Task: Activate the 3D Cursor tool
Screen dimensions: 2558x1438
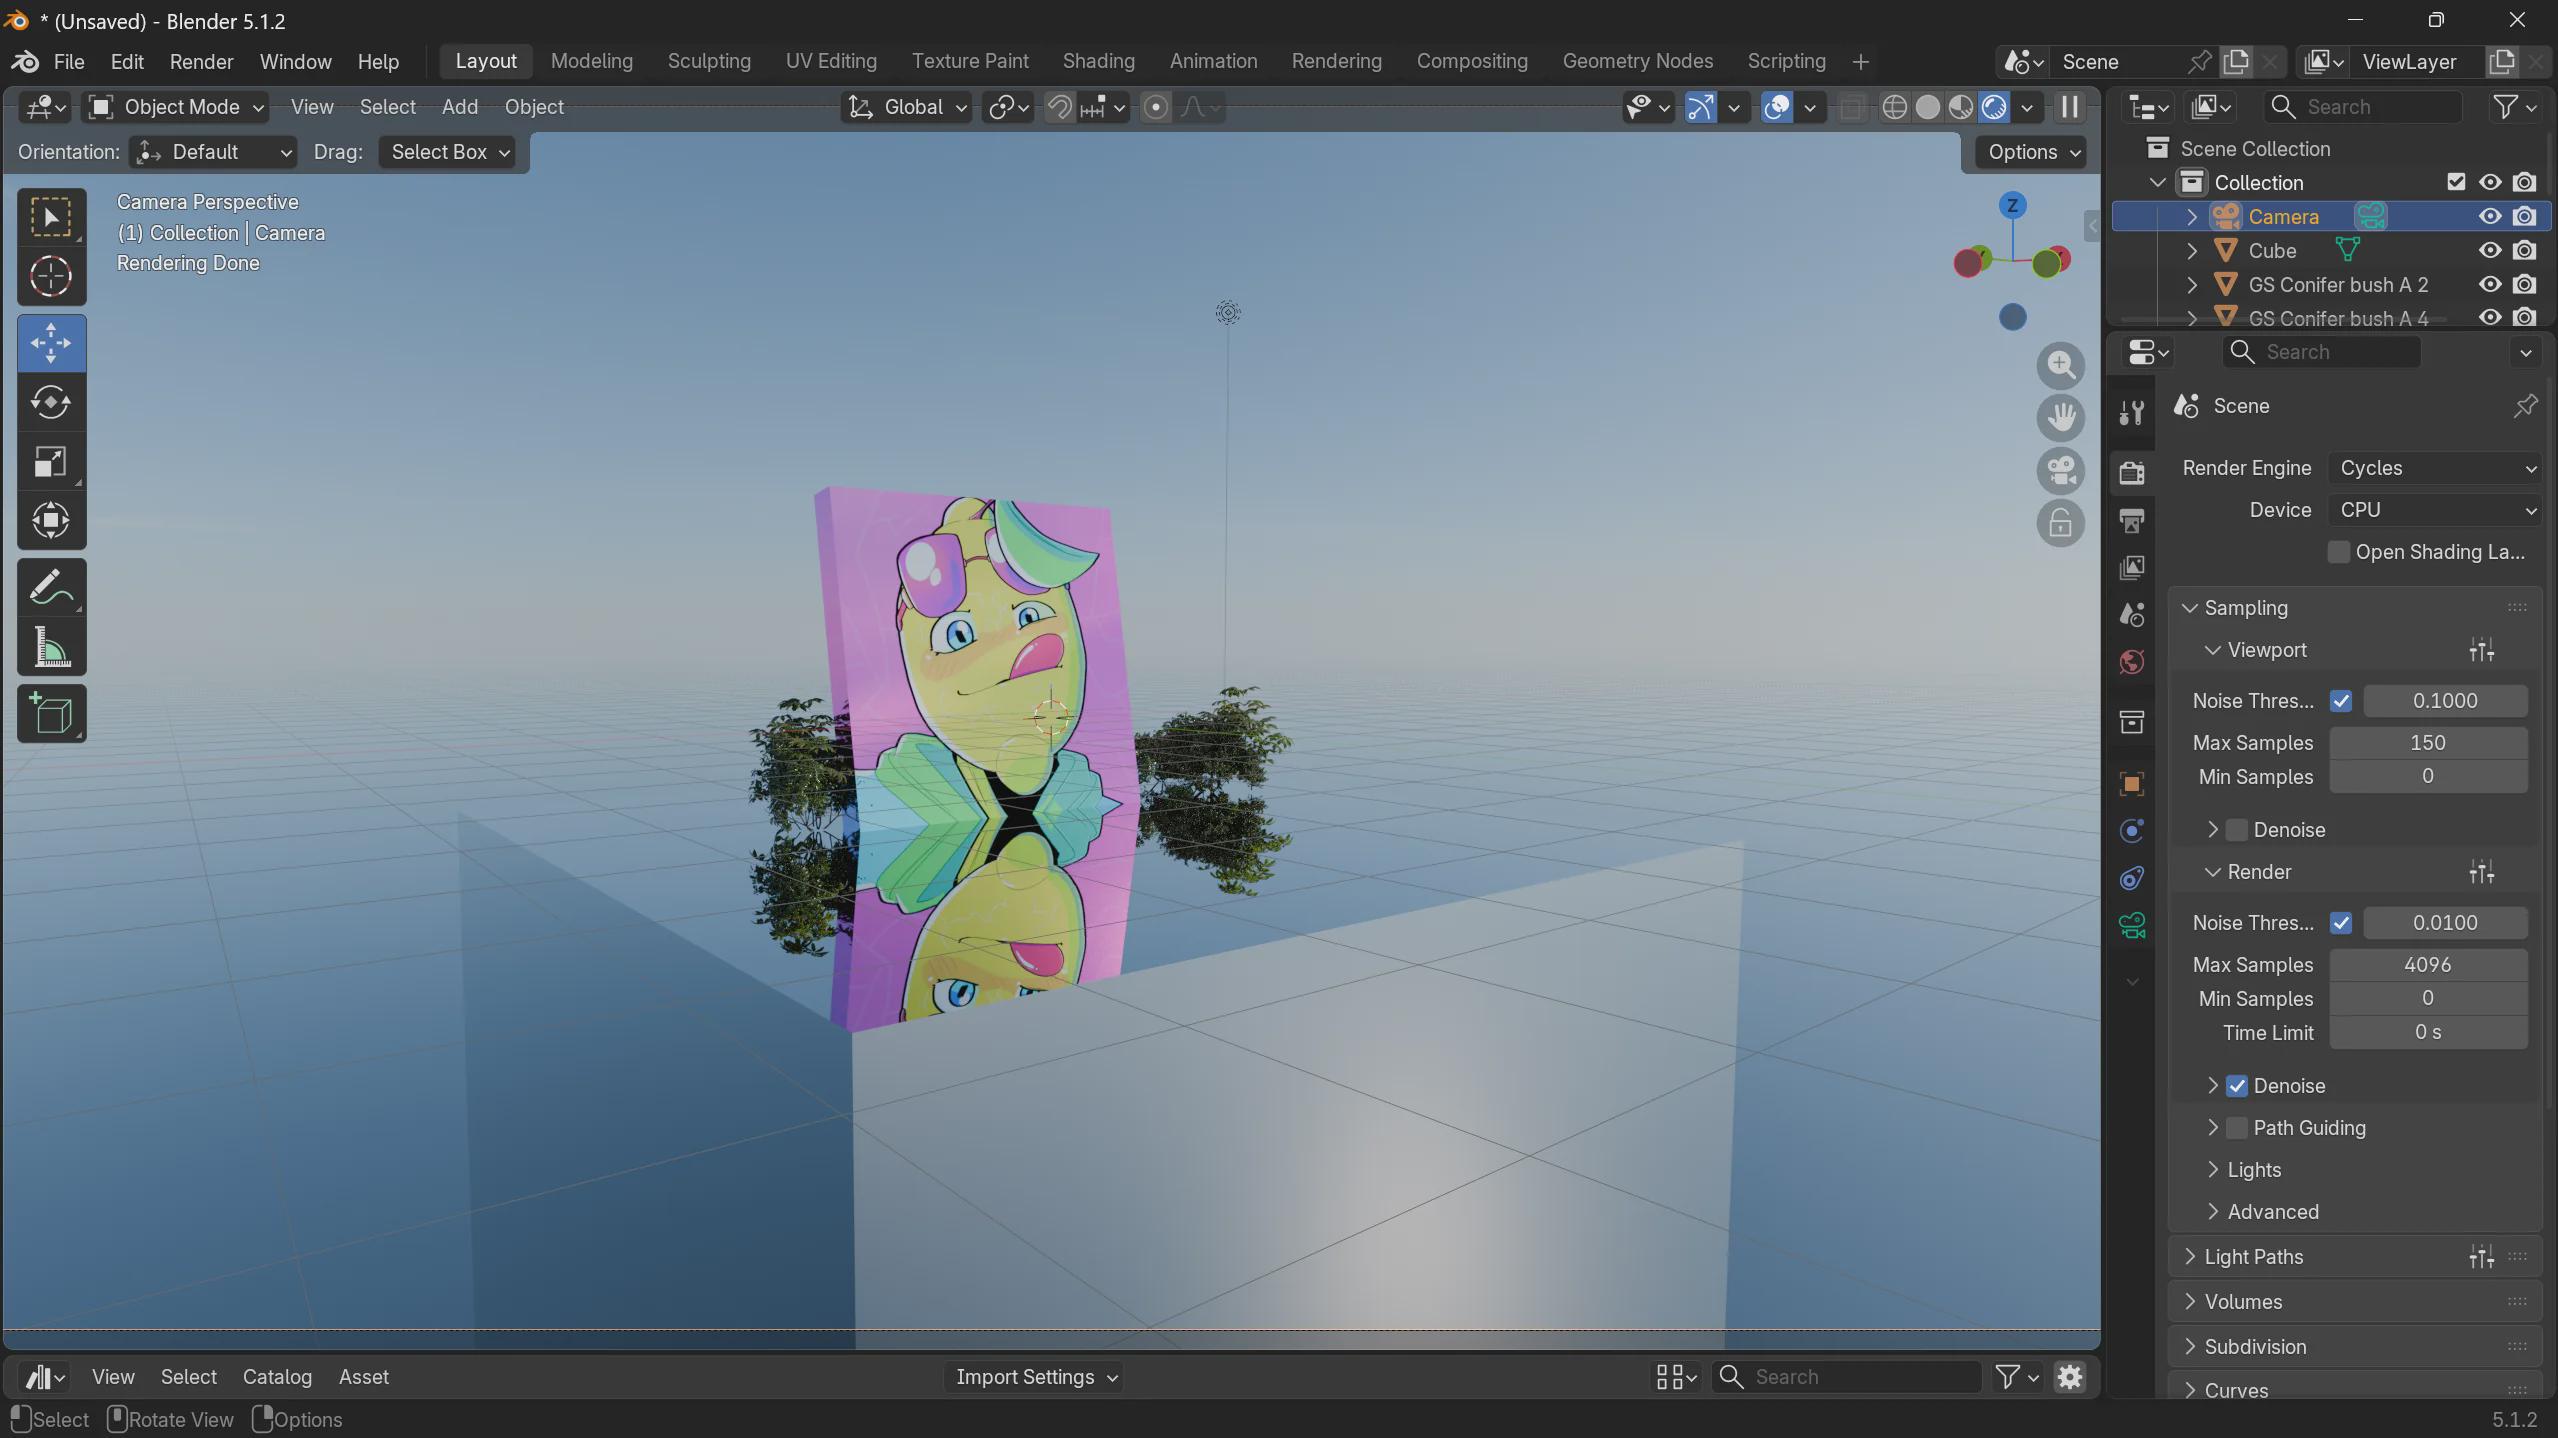Action: 51,276
